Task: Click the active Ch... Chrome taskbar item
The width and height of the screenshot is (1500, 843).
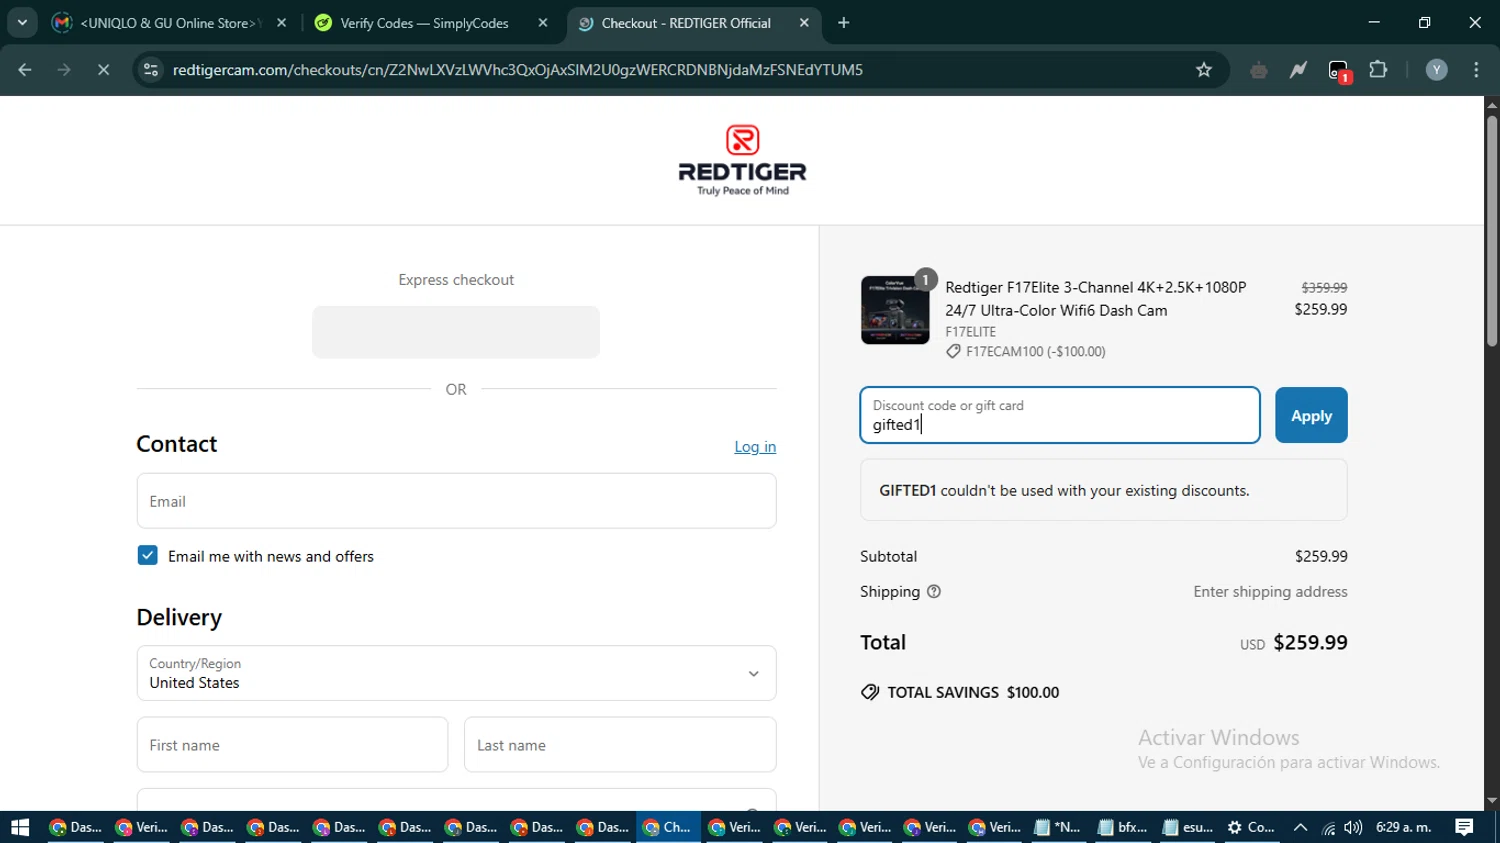Action: (668, 827)
